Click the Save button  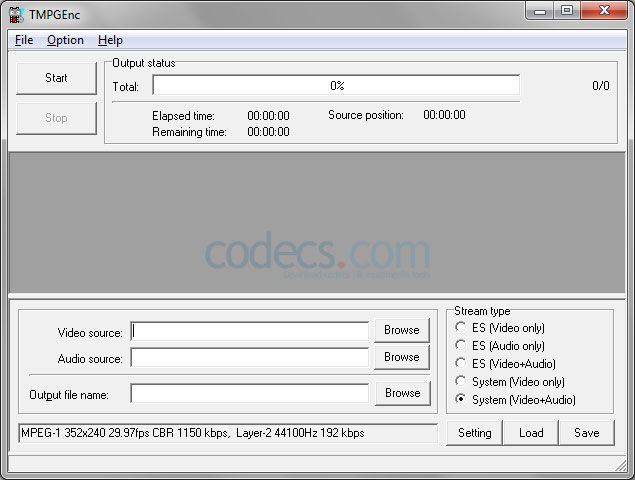[x=587, y=433]
